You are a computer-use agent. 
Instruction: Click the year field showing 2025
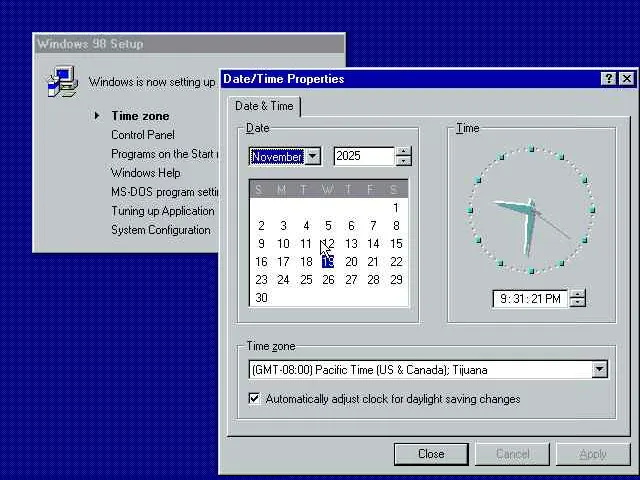coord(364,156)
